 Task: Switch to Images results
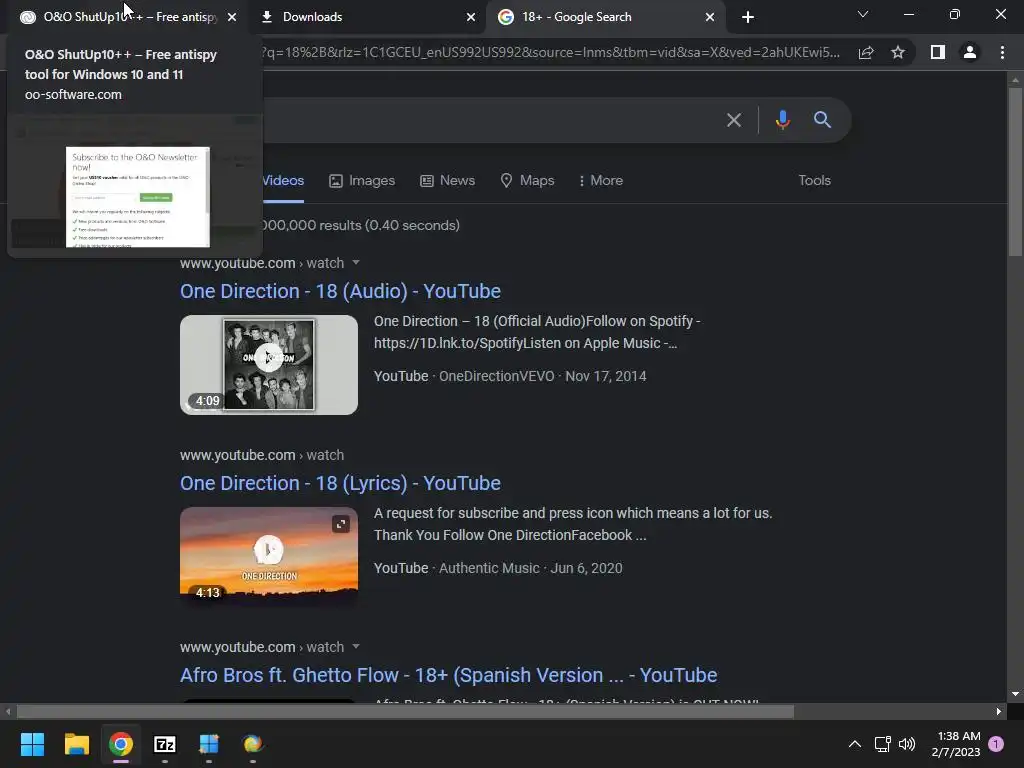tap(362, 181)
